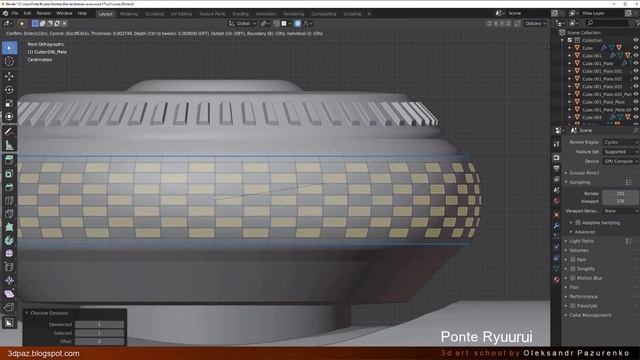Select the Move tool
Viewport: 640px width, 360px height.
coord(9,76)
